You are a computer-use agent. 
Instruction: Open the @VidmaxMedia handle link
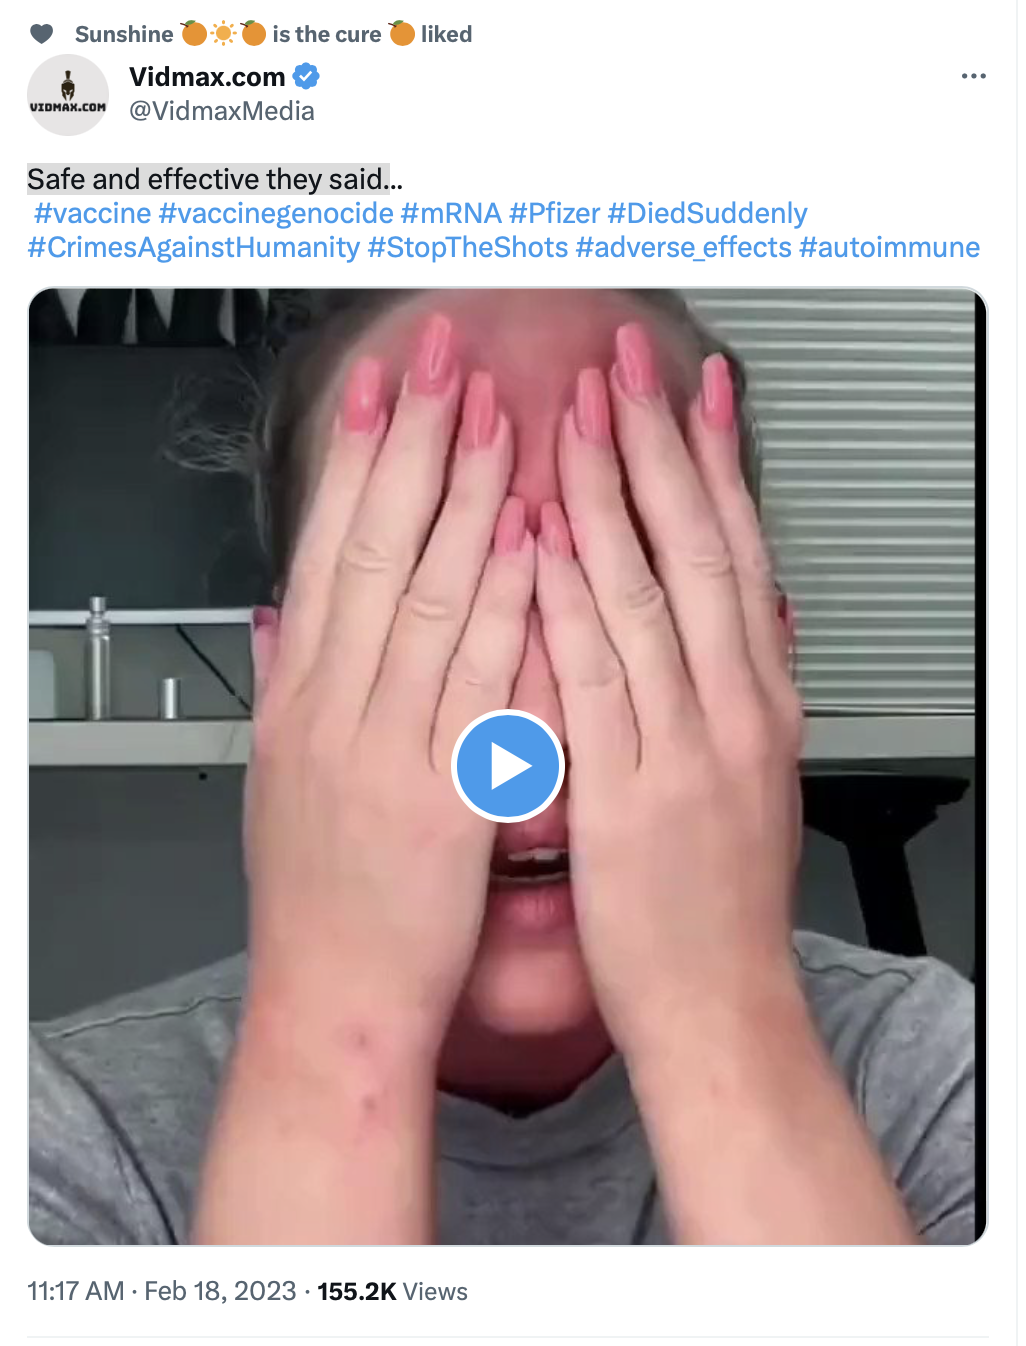[x=222, y=111]
